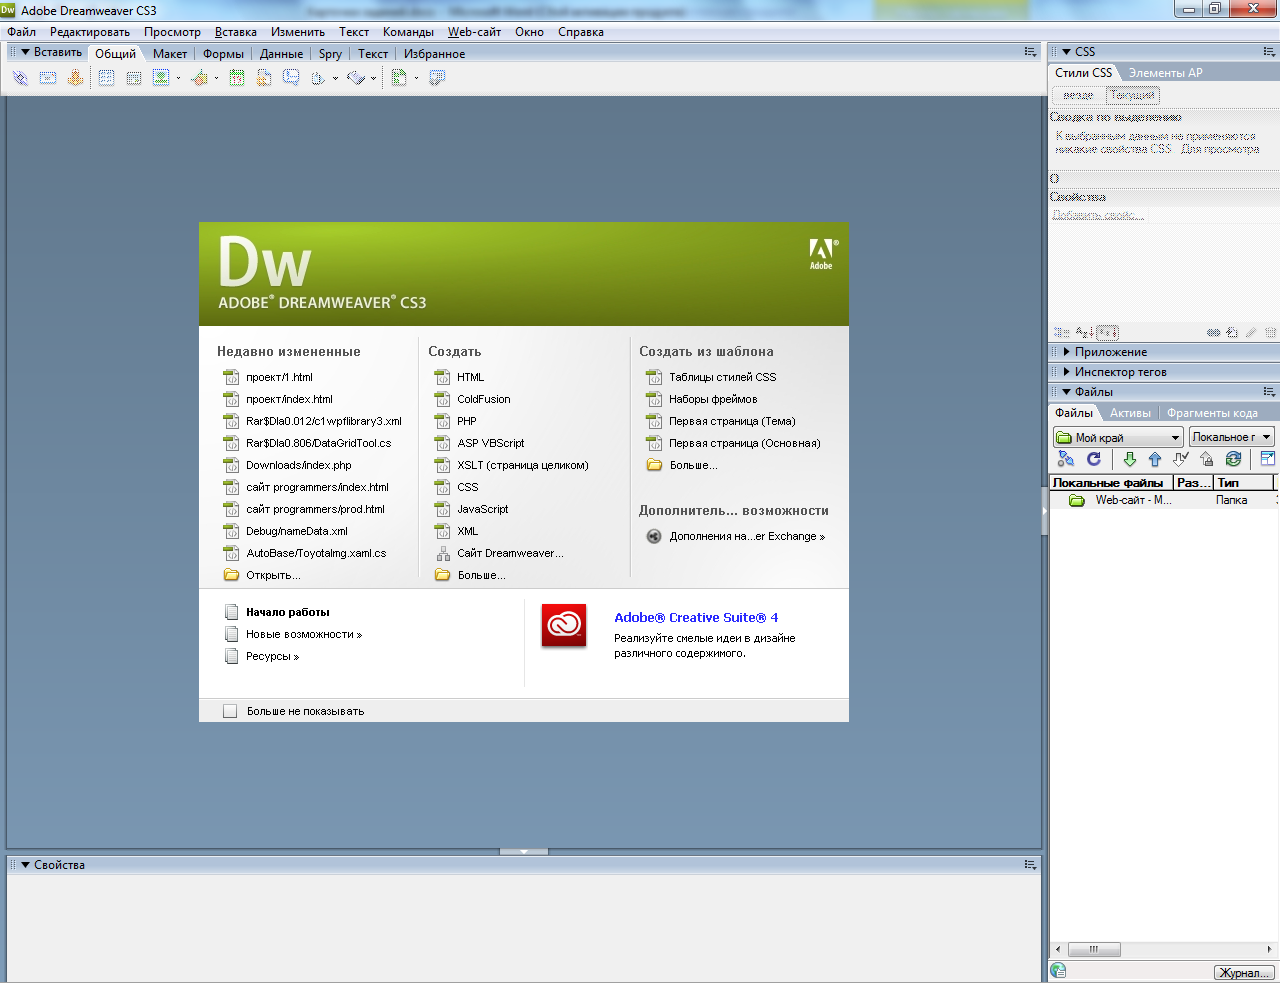Switch CSS properties to category view
The width and height of the screenshot is (1280, 984).
pos(1062,333)
